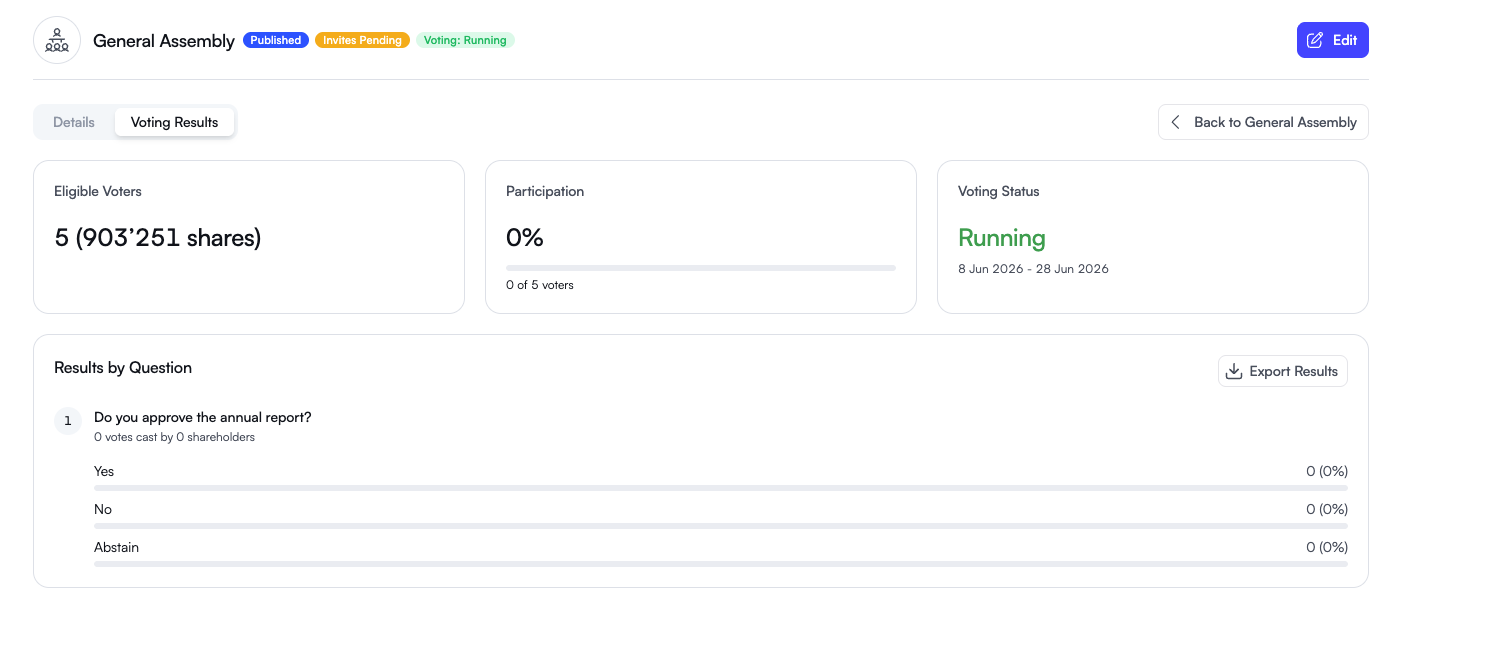Click the Eligible Voters label
The width and height of the screenshot is (1498, 656).
tap(98, 191)
